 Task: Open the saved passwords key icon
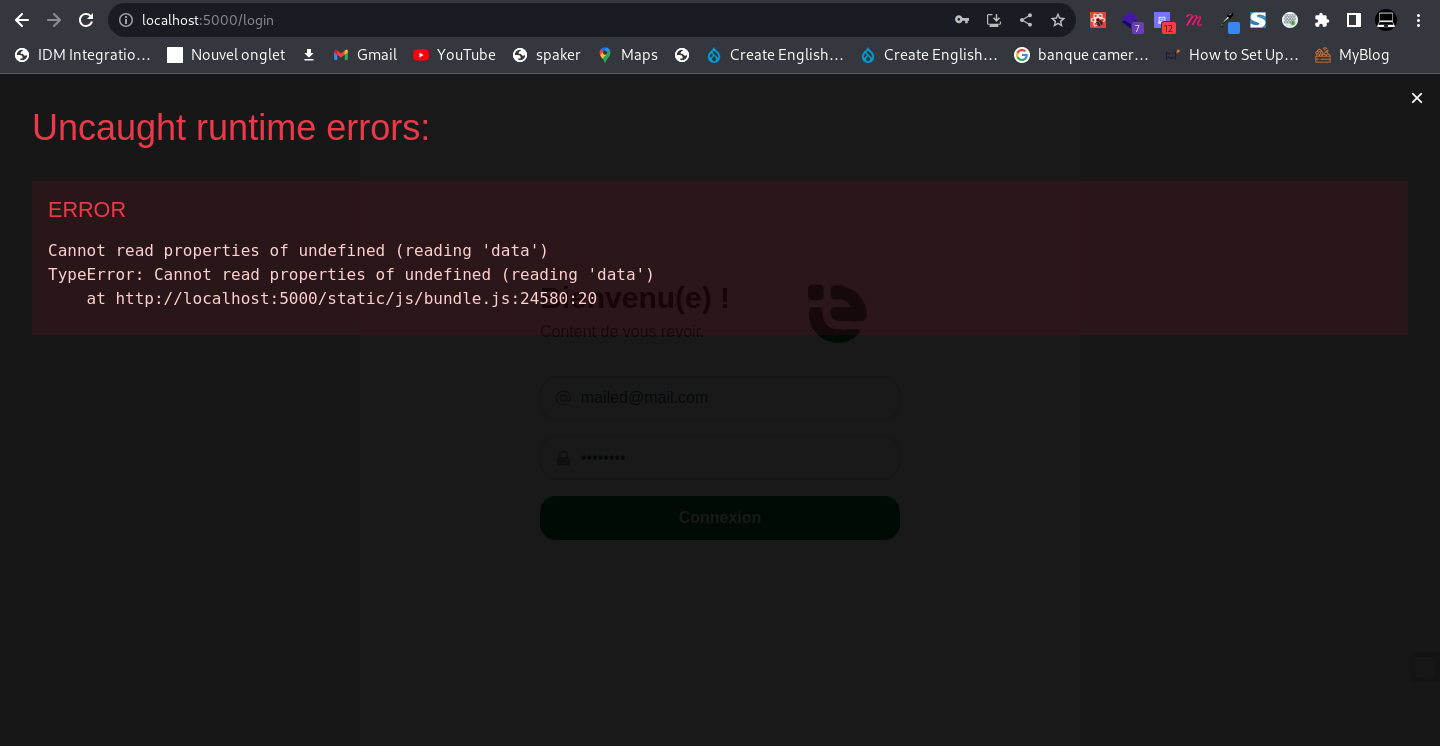(961, 20)
